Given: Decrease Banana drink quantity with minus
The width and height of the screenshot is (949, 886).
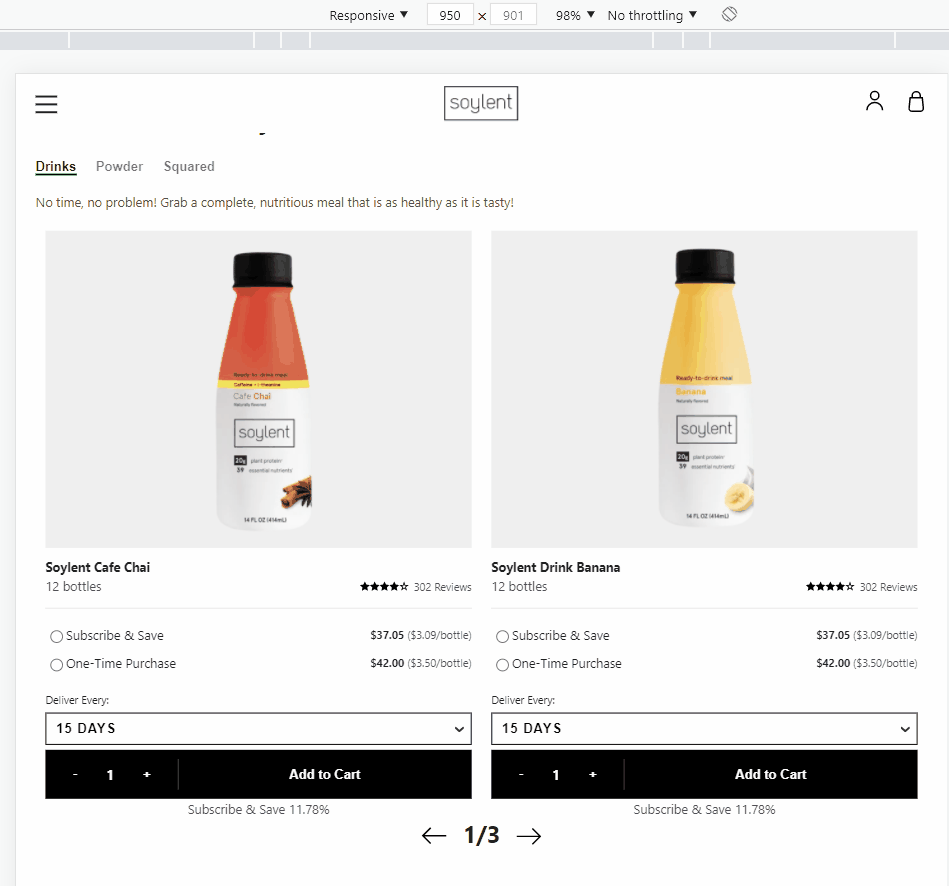Looking at the screenshot, I should coord(520,774).
